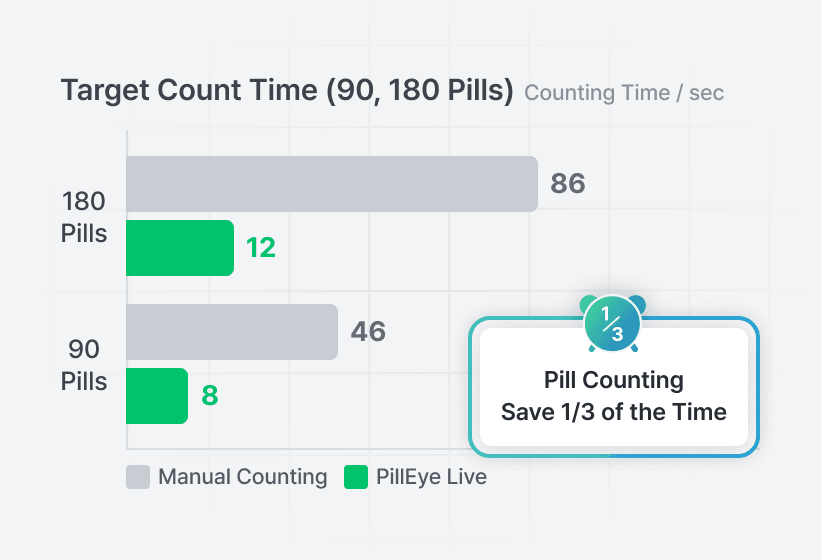
Task: Select the PillEye Live legend label
Action: click(431, 477)
